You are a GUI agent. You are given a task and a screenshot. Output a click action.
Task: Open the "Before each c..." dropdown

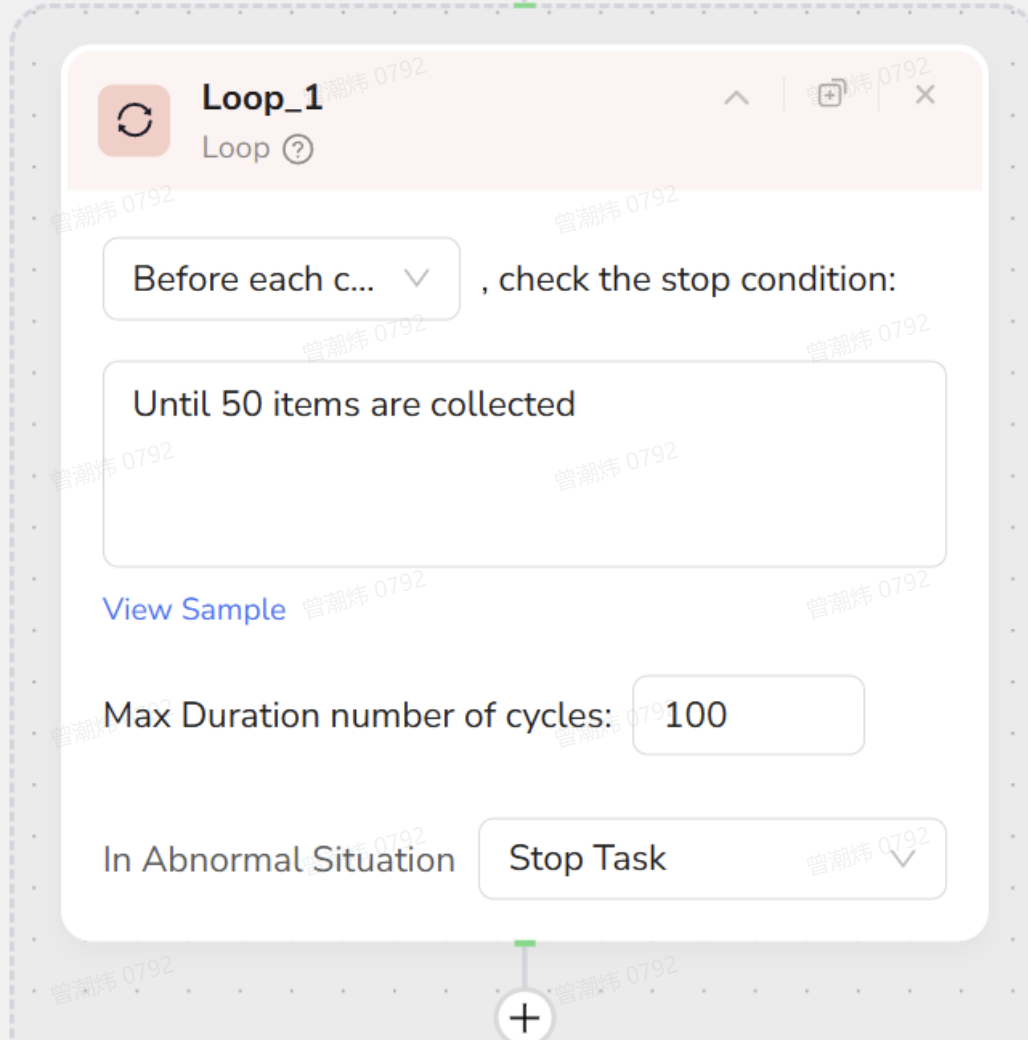point(281,278)
